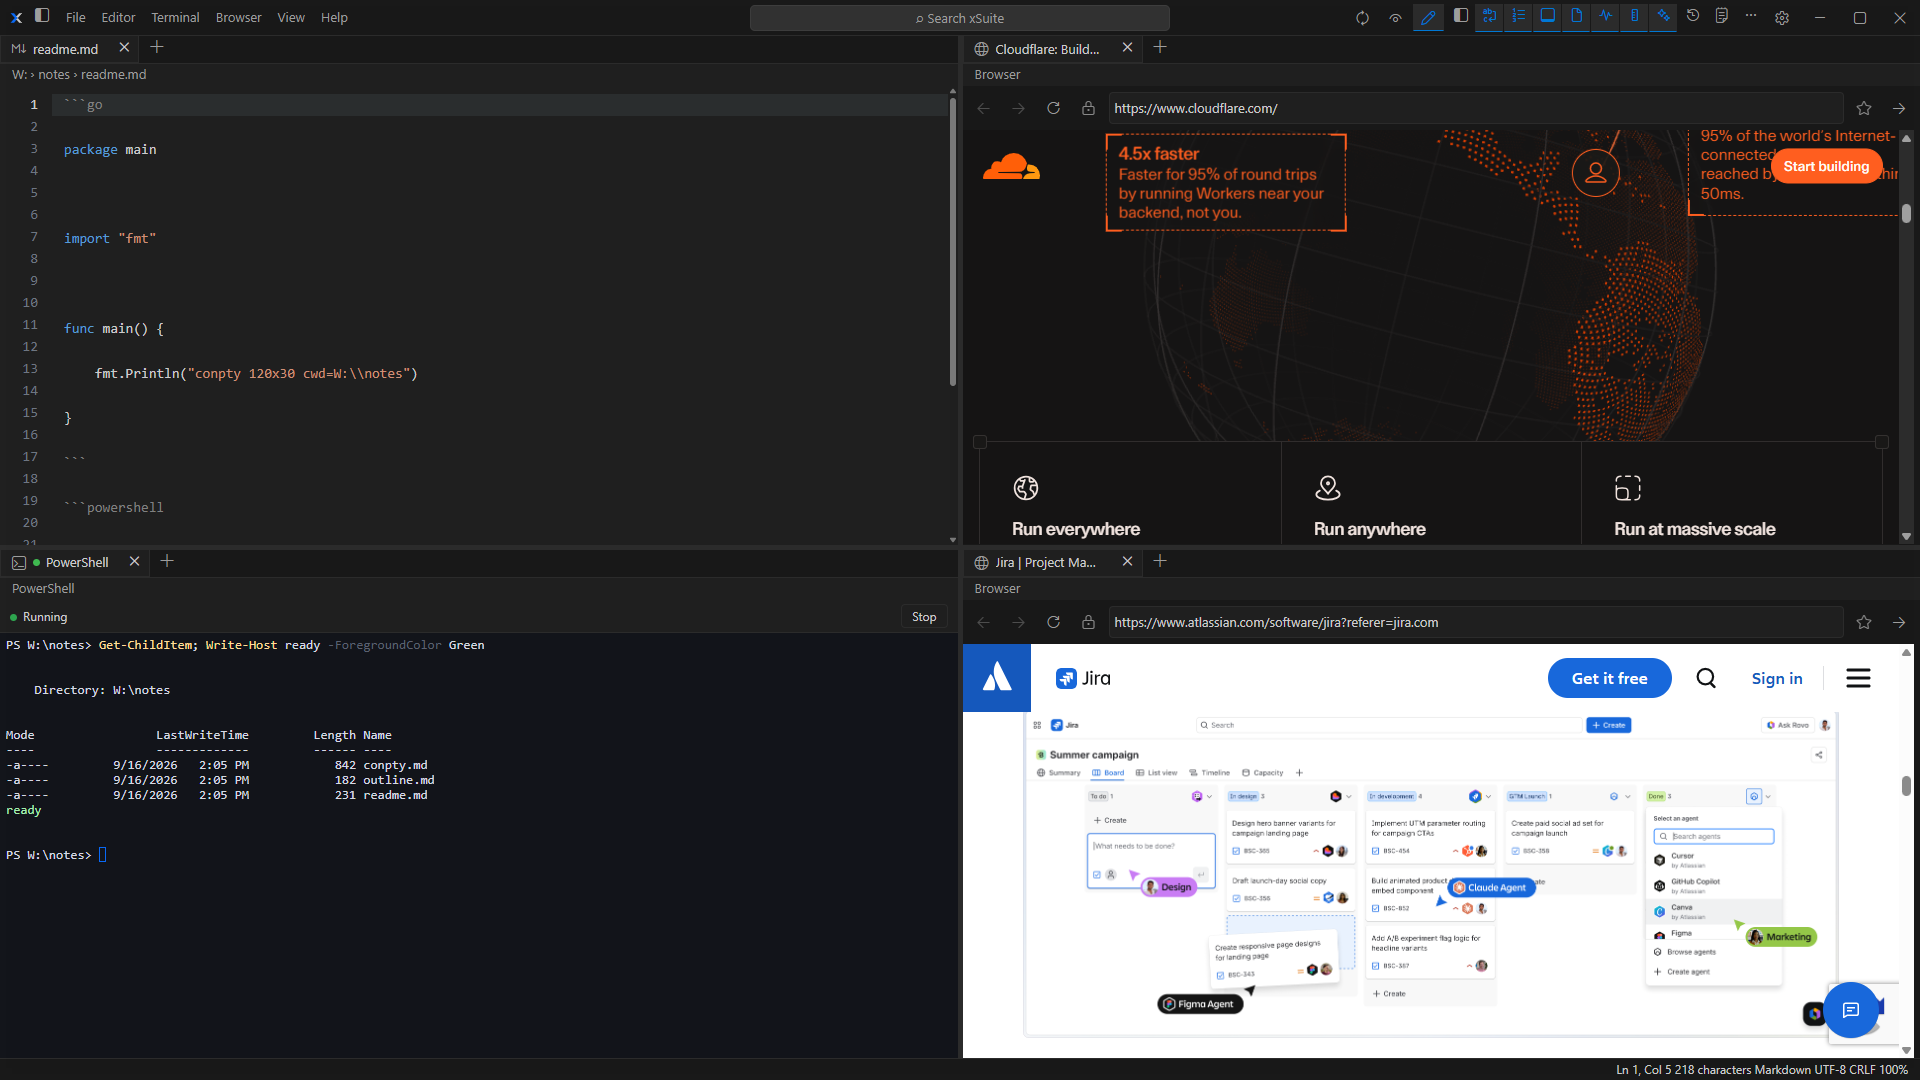Open the three-dots more options menu
Screen dimensions: 1920x1080
[x=1751, y=16]
